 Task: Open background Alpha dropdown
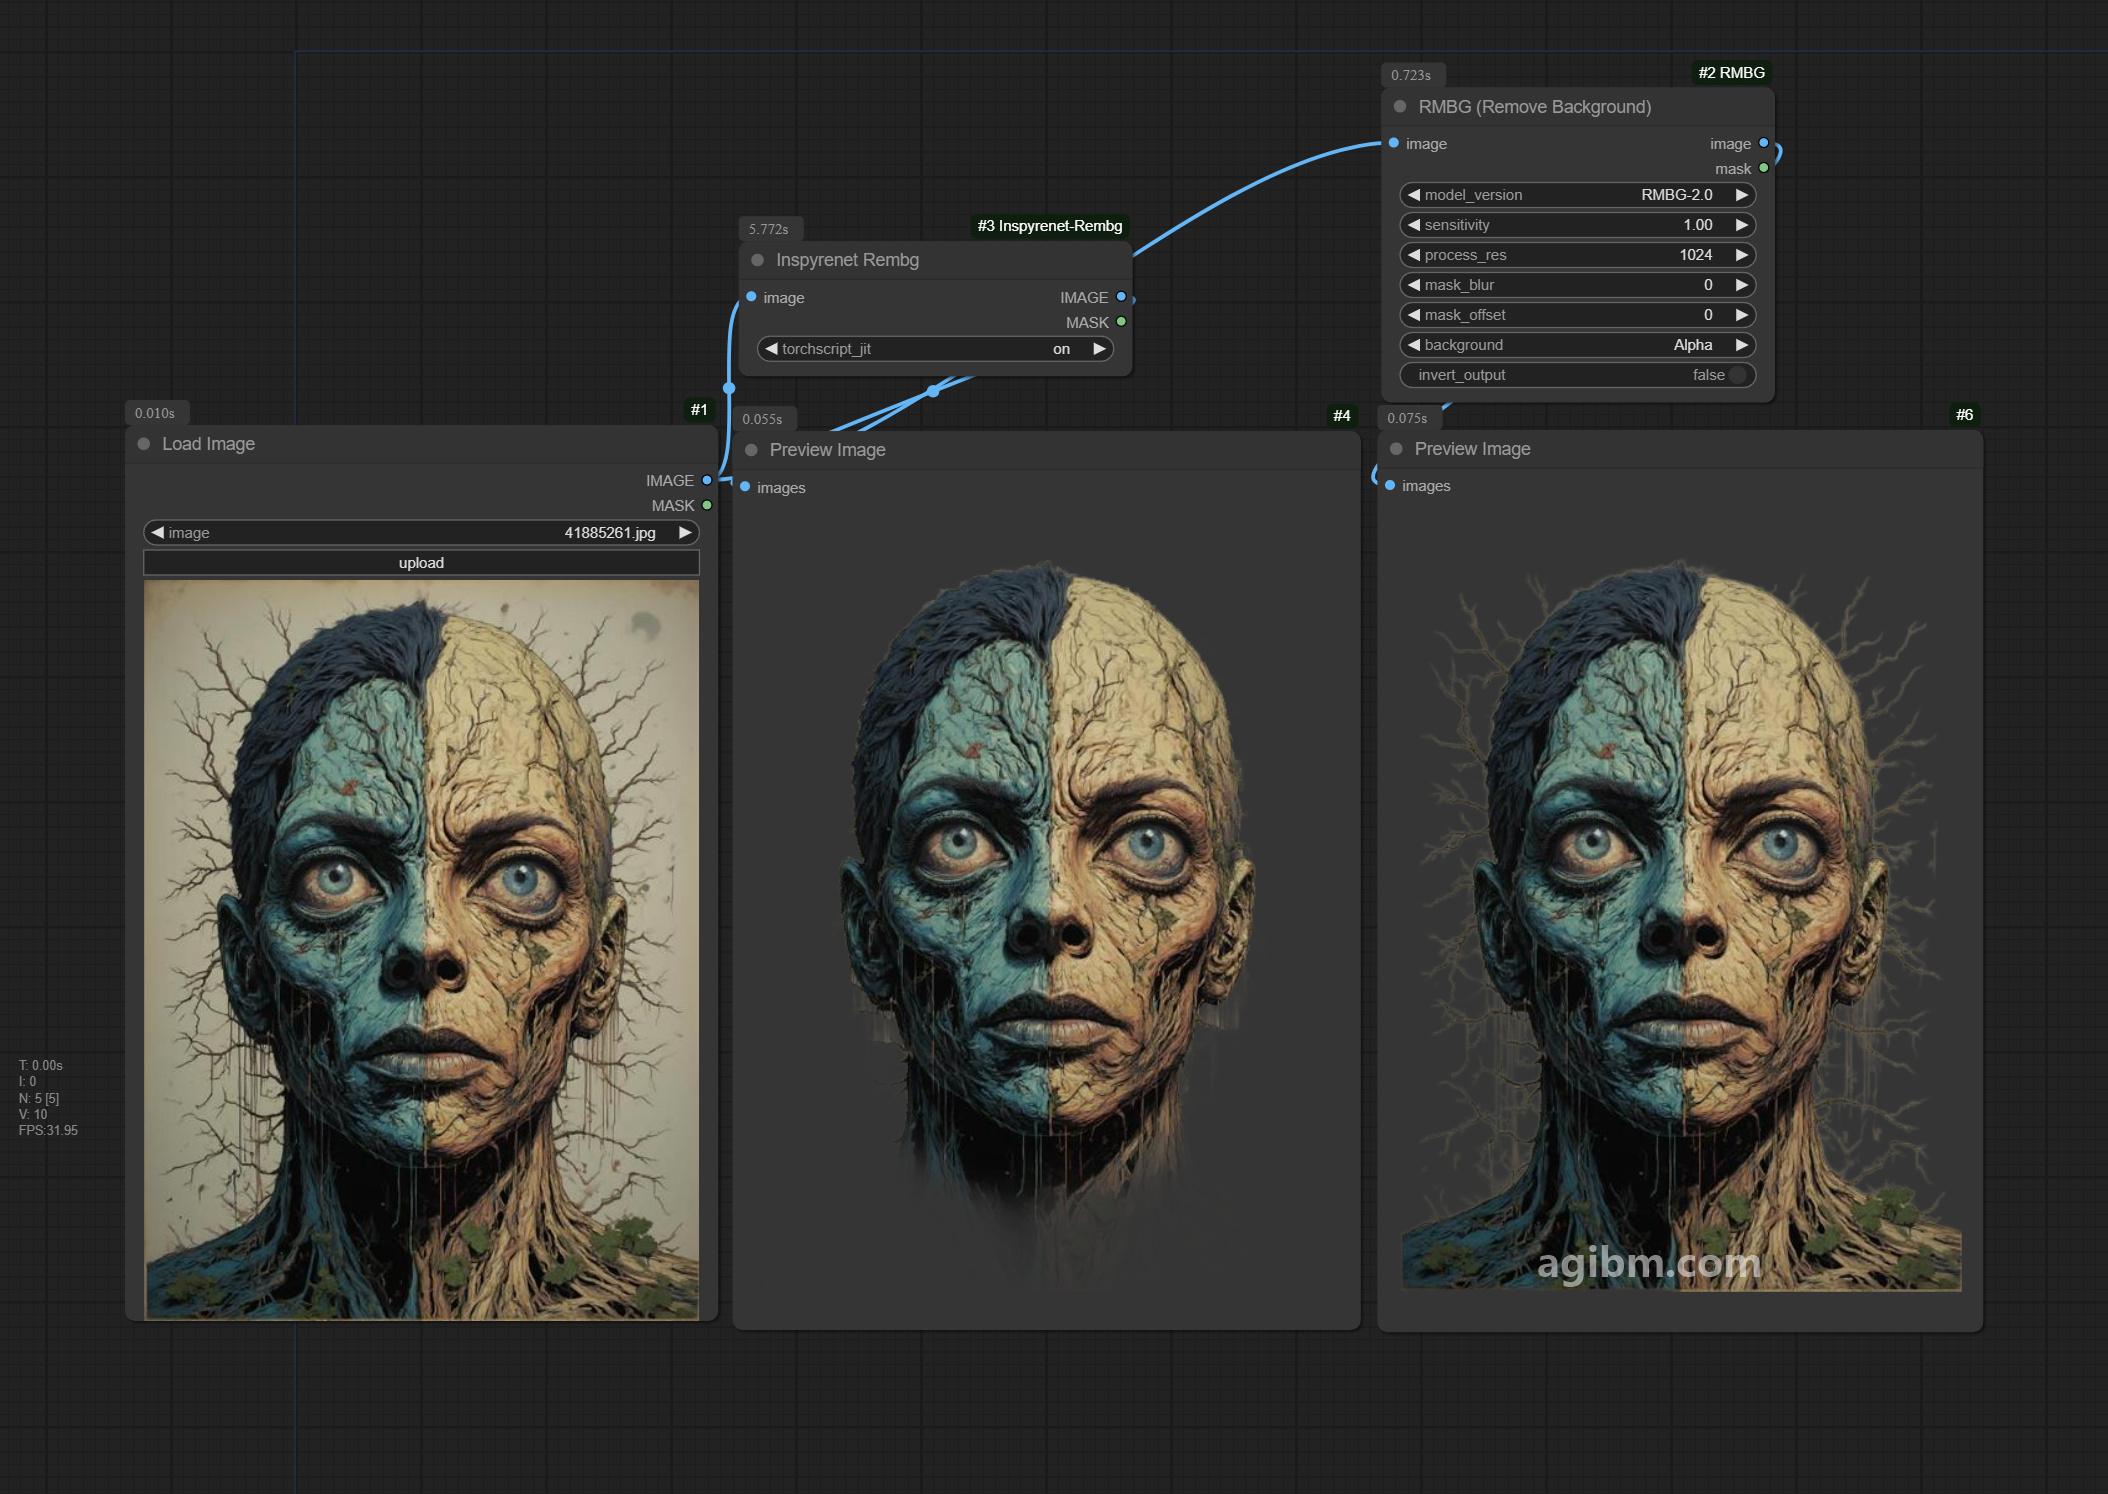pos(1578,345)
